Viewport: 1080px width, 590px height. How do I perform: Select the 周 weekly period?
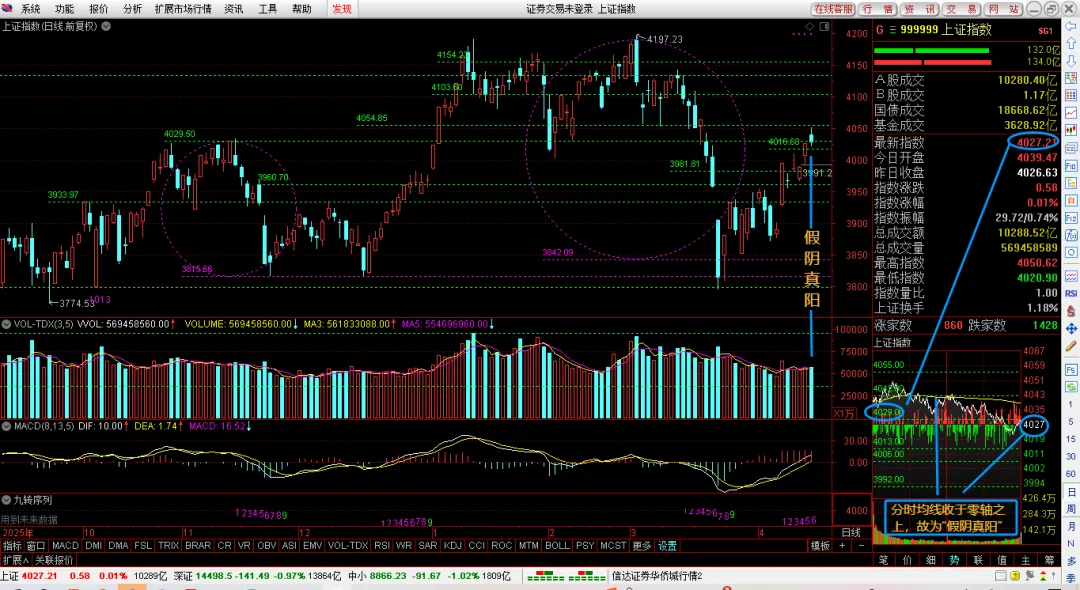click(x=1071, y=509)
